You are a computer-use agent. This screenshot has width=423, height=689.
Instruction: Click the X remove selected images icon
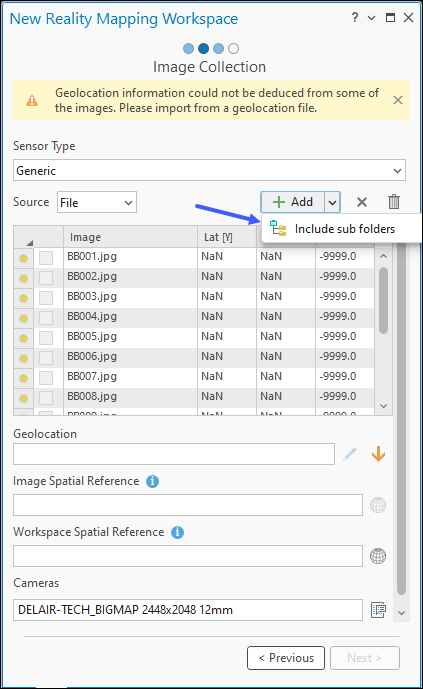pyautogui.click(x=362, y=202)
